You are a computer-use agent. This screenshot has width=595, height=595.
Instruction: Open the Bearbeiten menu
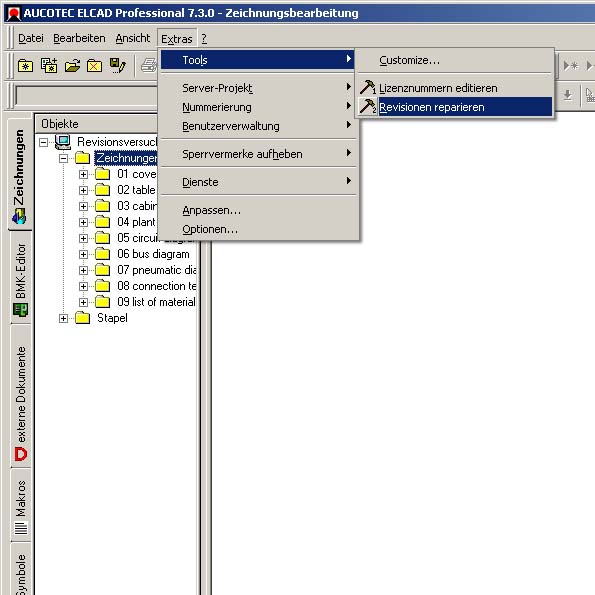tap(79, 38)
